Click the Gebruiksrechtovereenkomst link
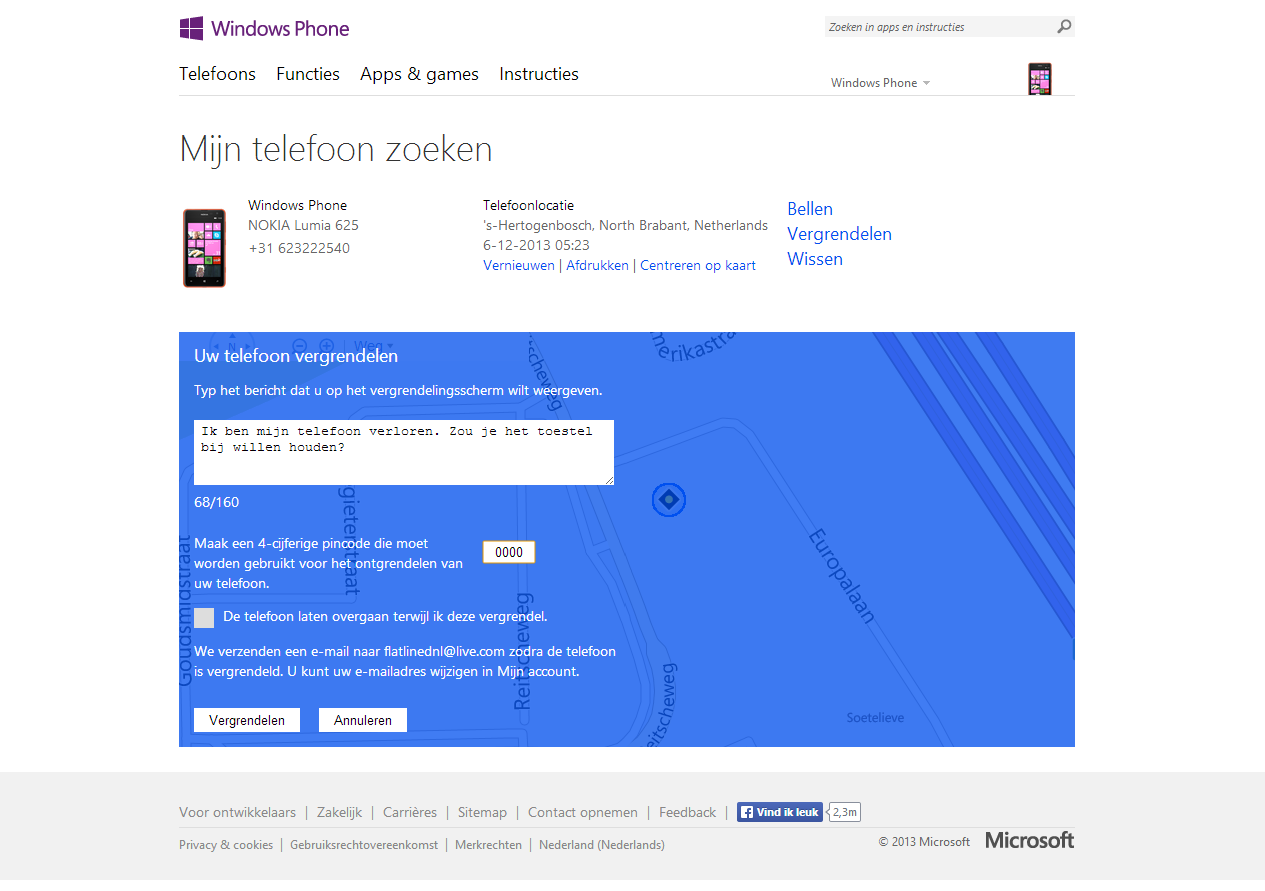The width and height of the screenshot is (1265, 891). point(364,845)
